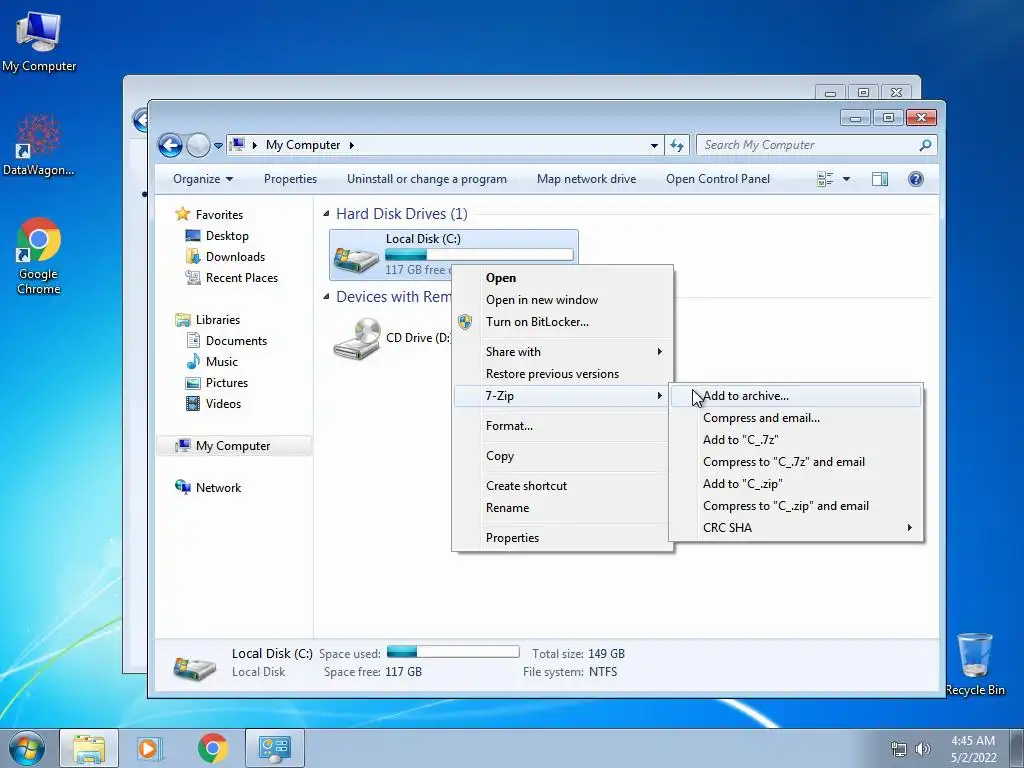The width and height of the screenshot is (1024, 768).
Task: Toggle the preview pane icon
Action: point(880,179)
